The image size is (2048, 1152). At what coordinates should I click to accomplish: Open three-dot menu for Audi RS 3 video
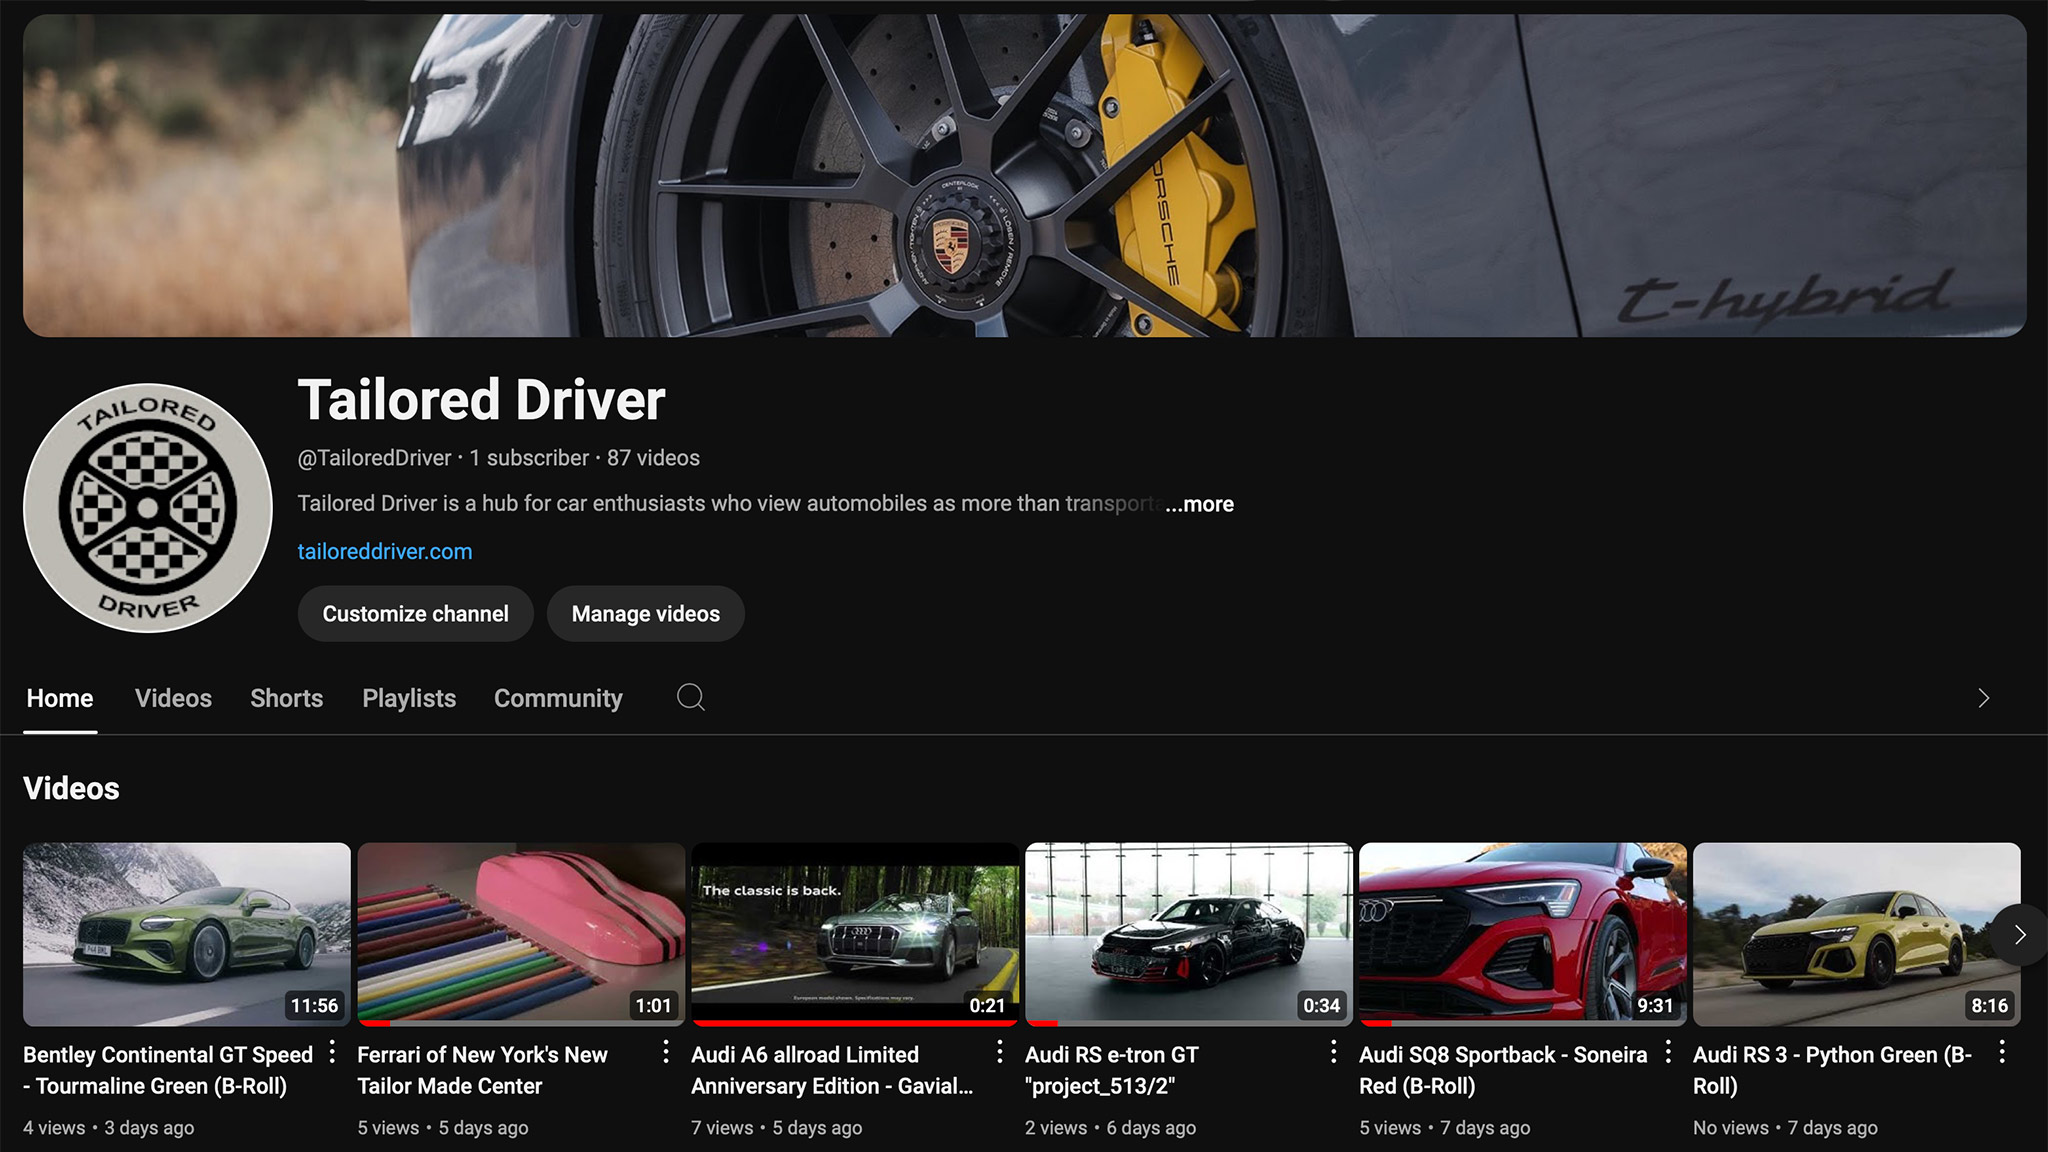[x=2002, y=1052]
